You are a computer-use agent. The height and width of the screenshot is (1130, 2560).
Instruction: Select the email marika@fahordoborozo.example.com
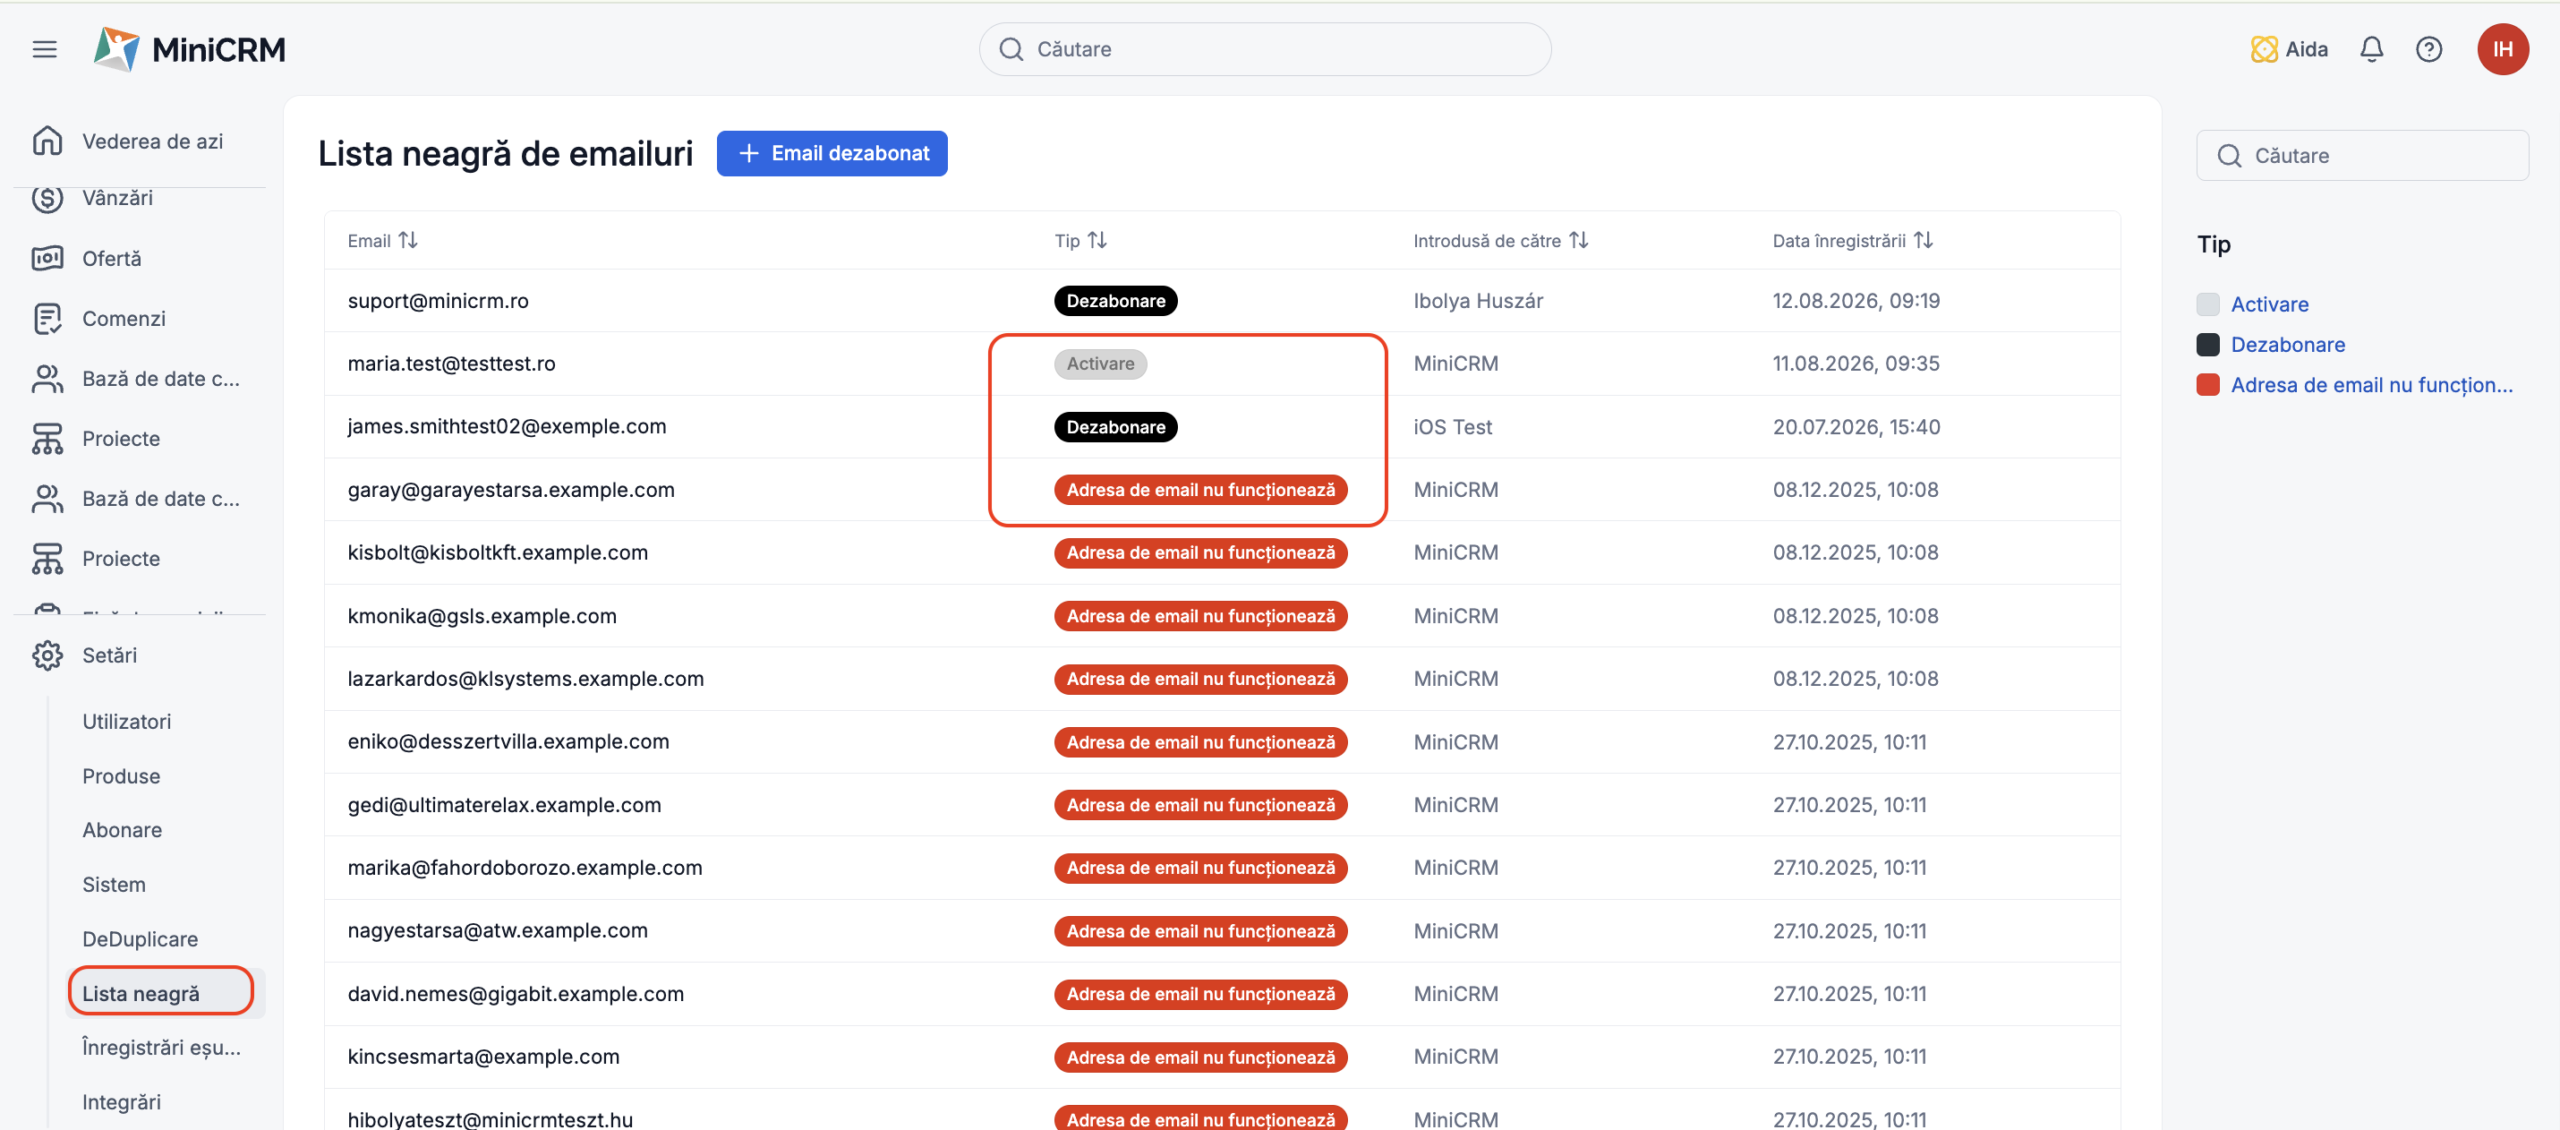point(525,868)
